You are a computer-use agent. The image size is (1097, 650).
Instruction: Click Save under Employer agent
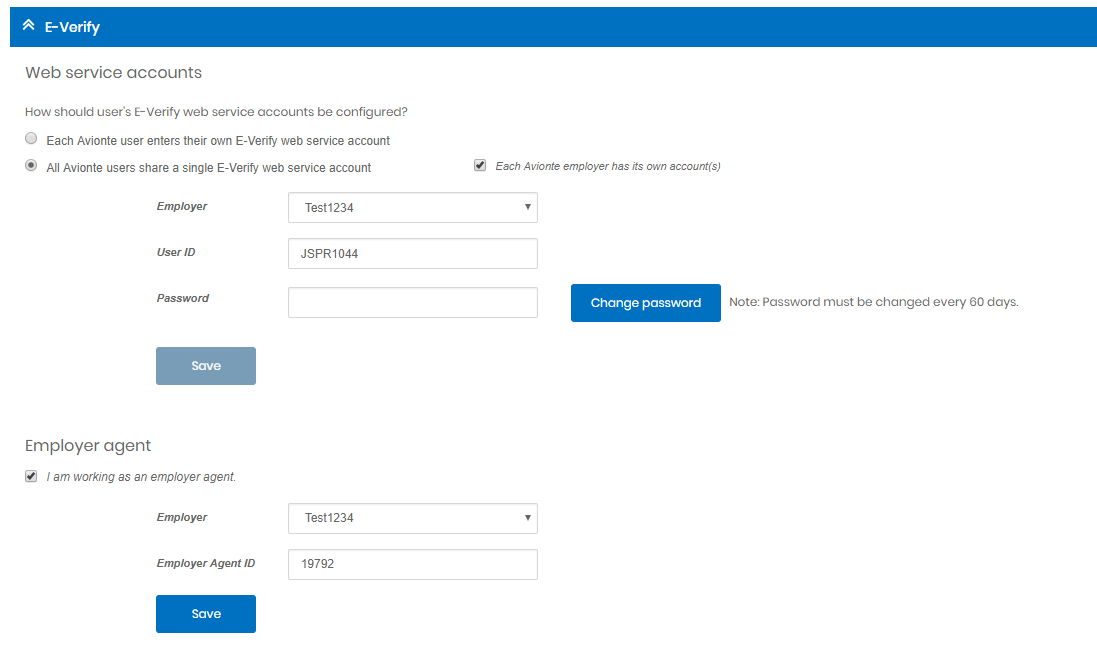point(206,614)
